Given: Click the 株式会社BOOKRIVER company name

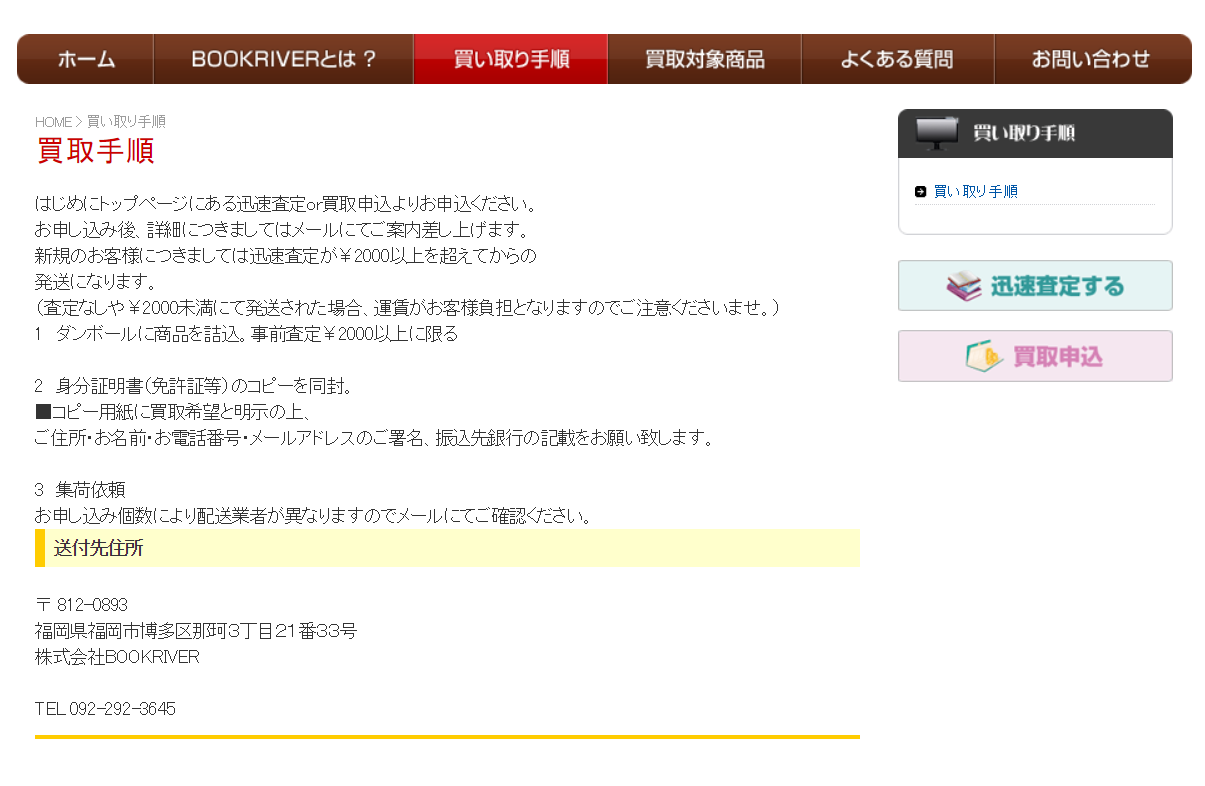Looking at the screenshot, I should click(x=117, y=657).
